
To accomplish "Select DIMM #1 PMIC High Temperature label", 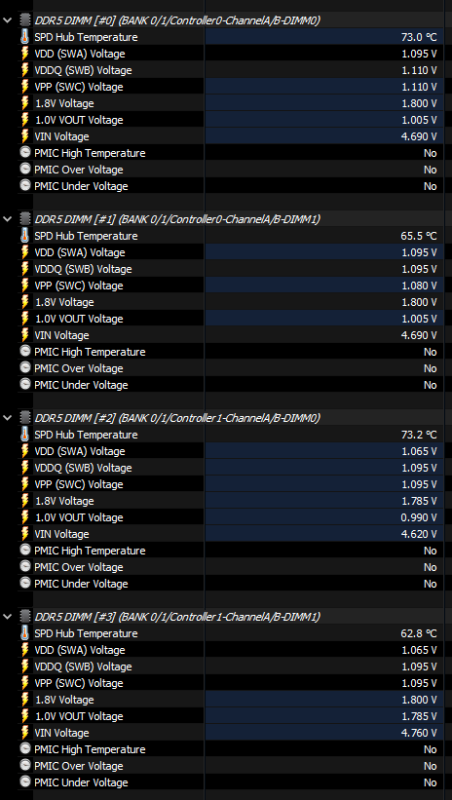I will coord(90,352).
